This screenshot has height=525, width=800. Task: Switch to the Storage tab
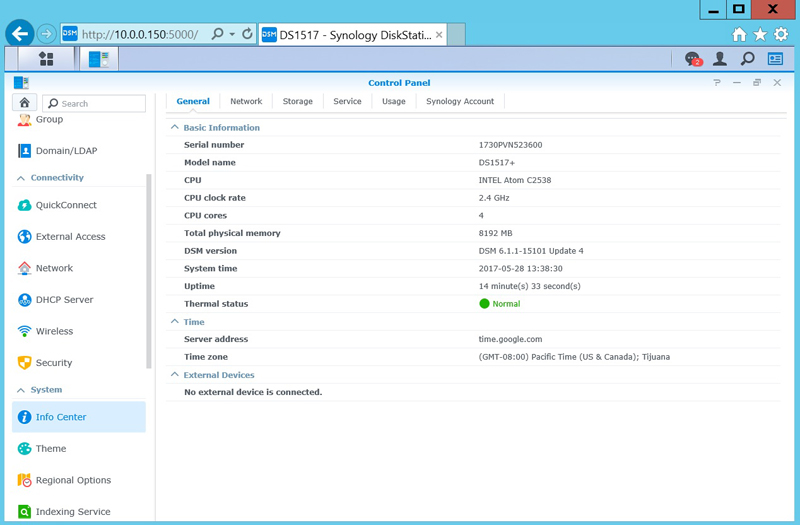pyautogui.click(x=297, y=101)
